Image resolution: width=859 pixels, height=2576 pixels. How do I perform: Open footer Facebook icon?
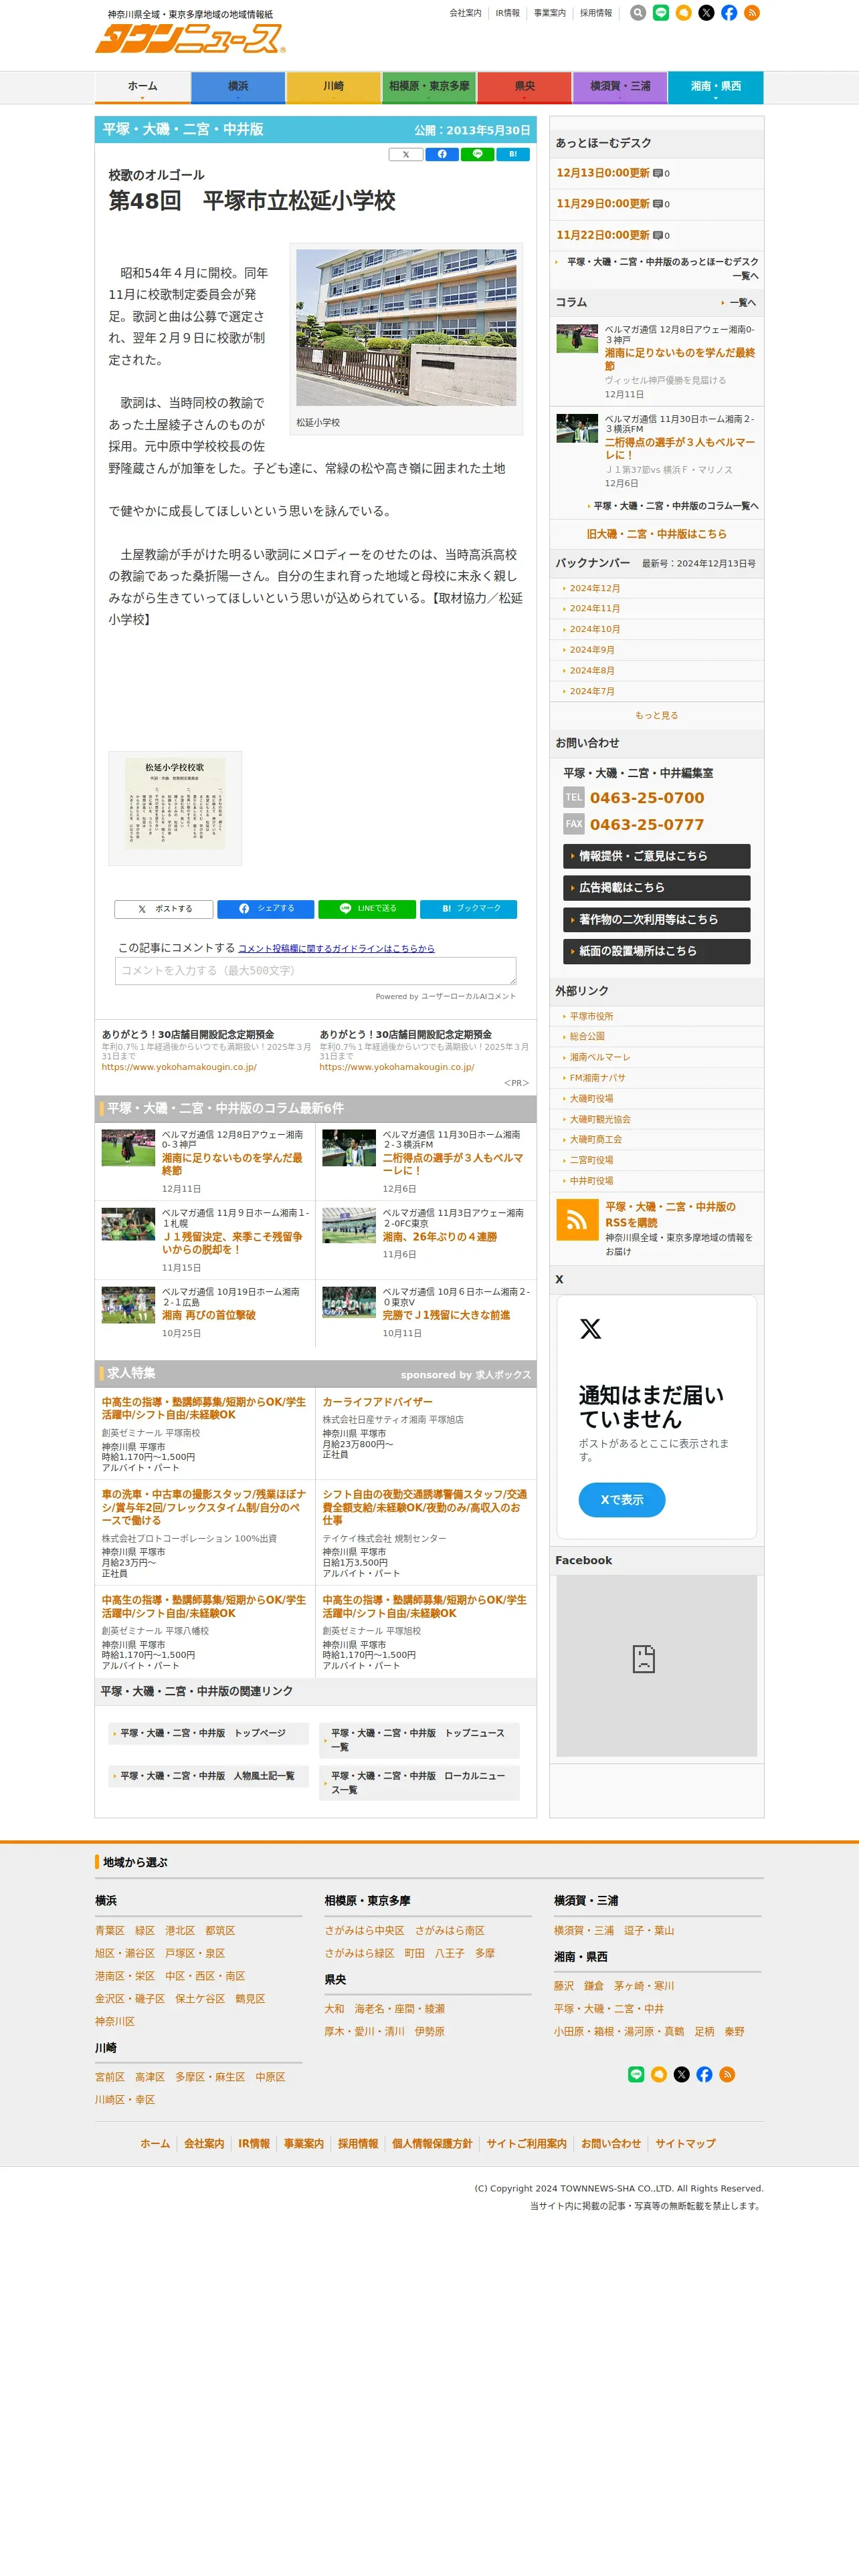point(704,2074)
